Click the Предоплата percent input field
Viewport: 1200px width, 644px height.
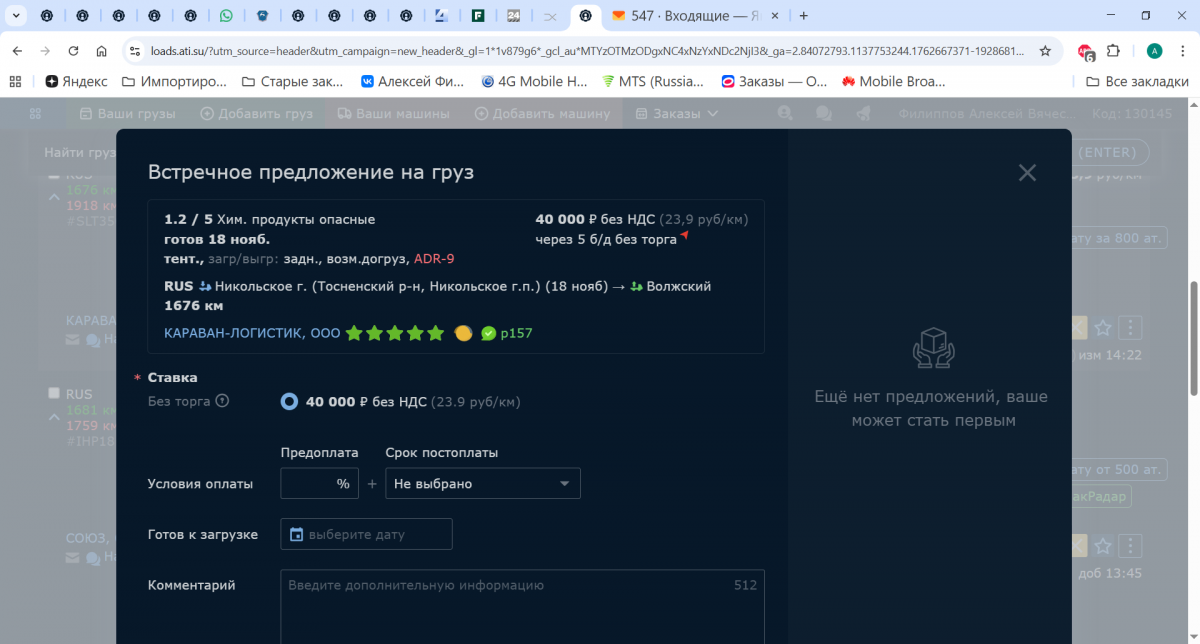point(310,483)
